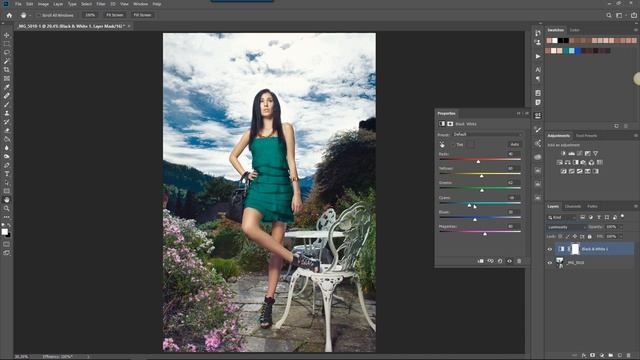
Task: Click the on-image adjustment hand tool
Action: (442, 144)
